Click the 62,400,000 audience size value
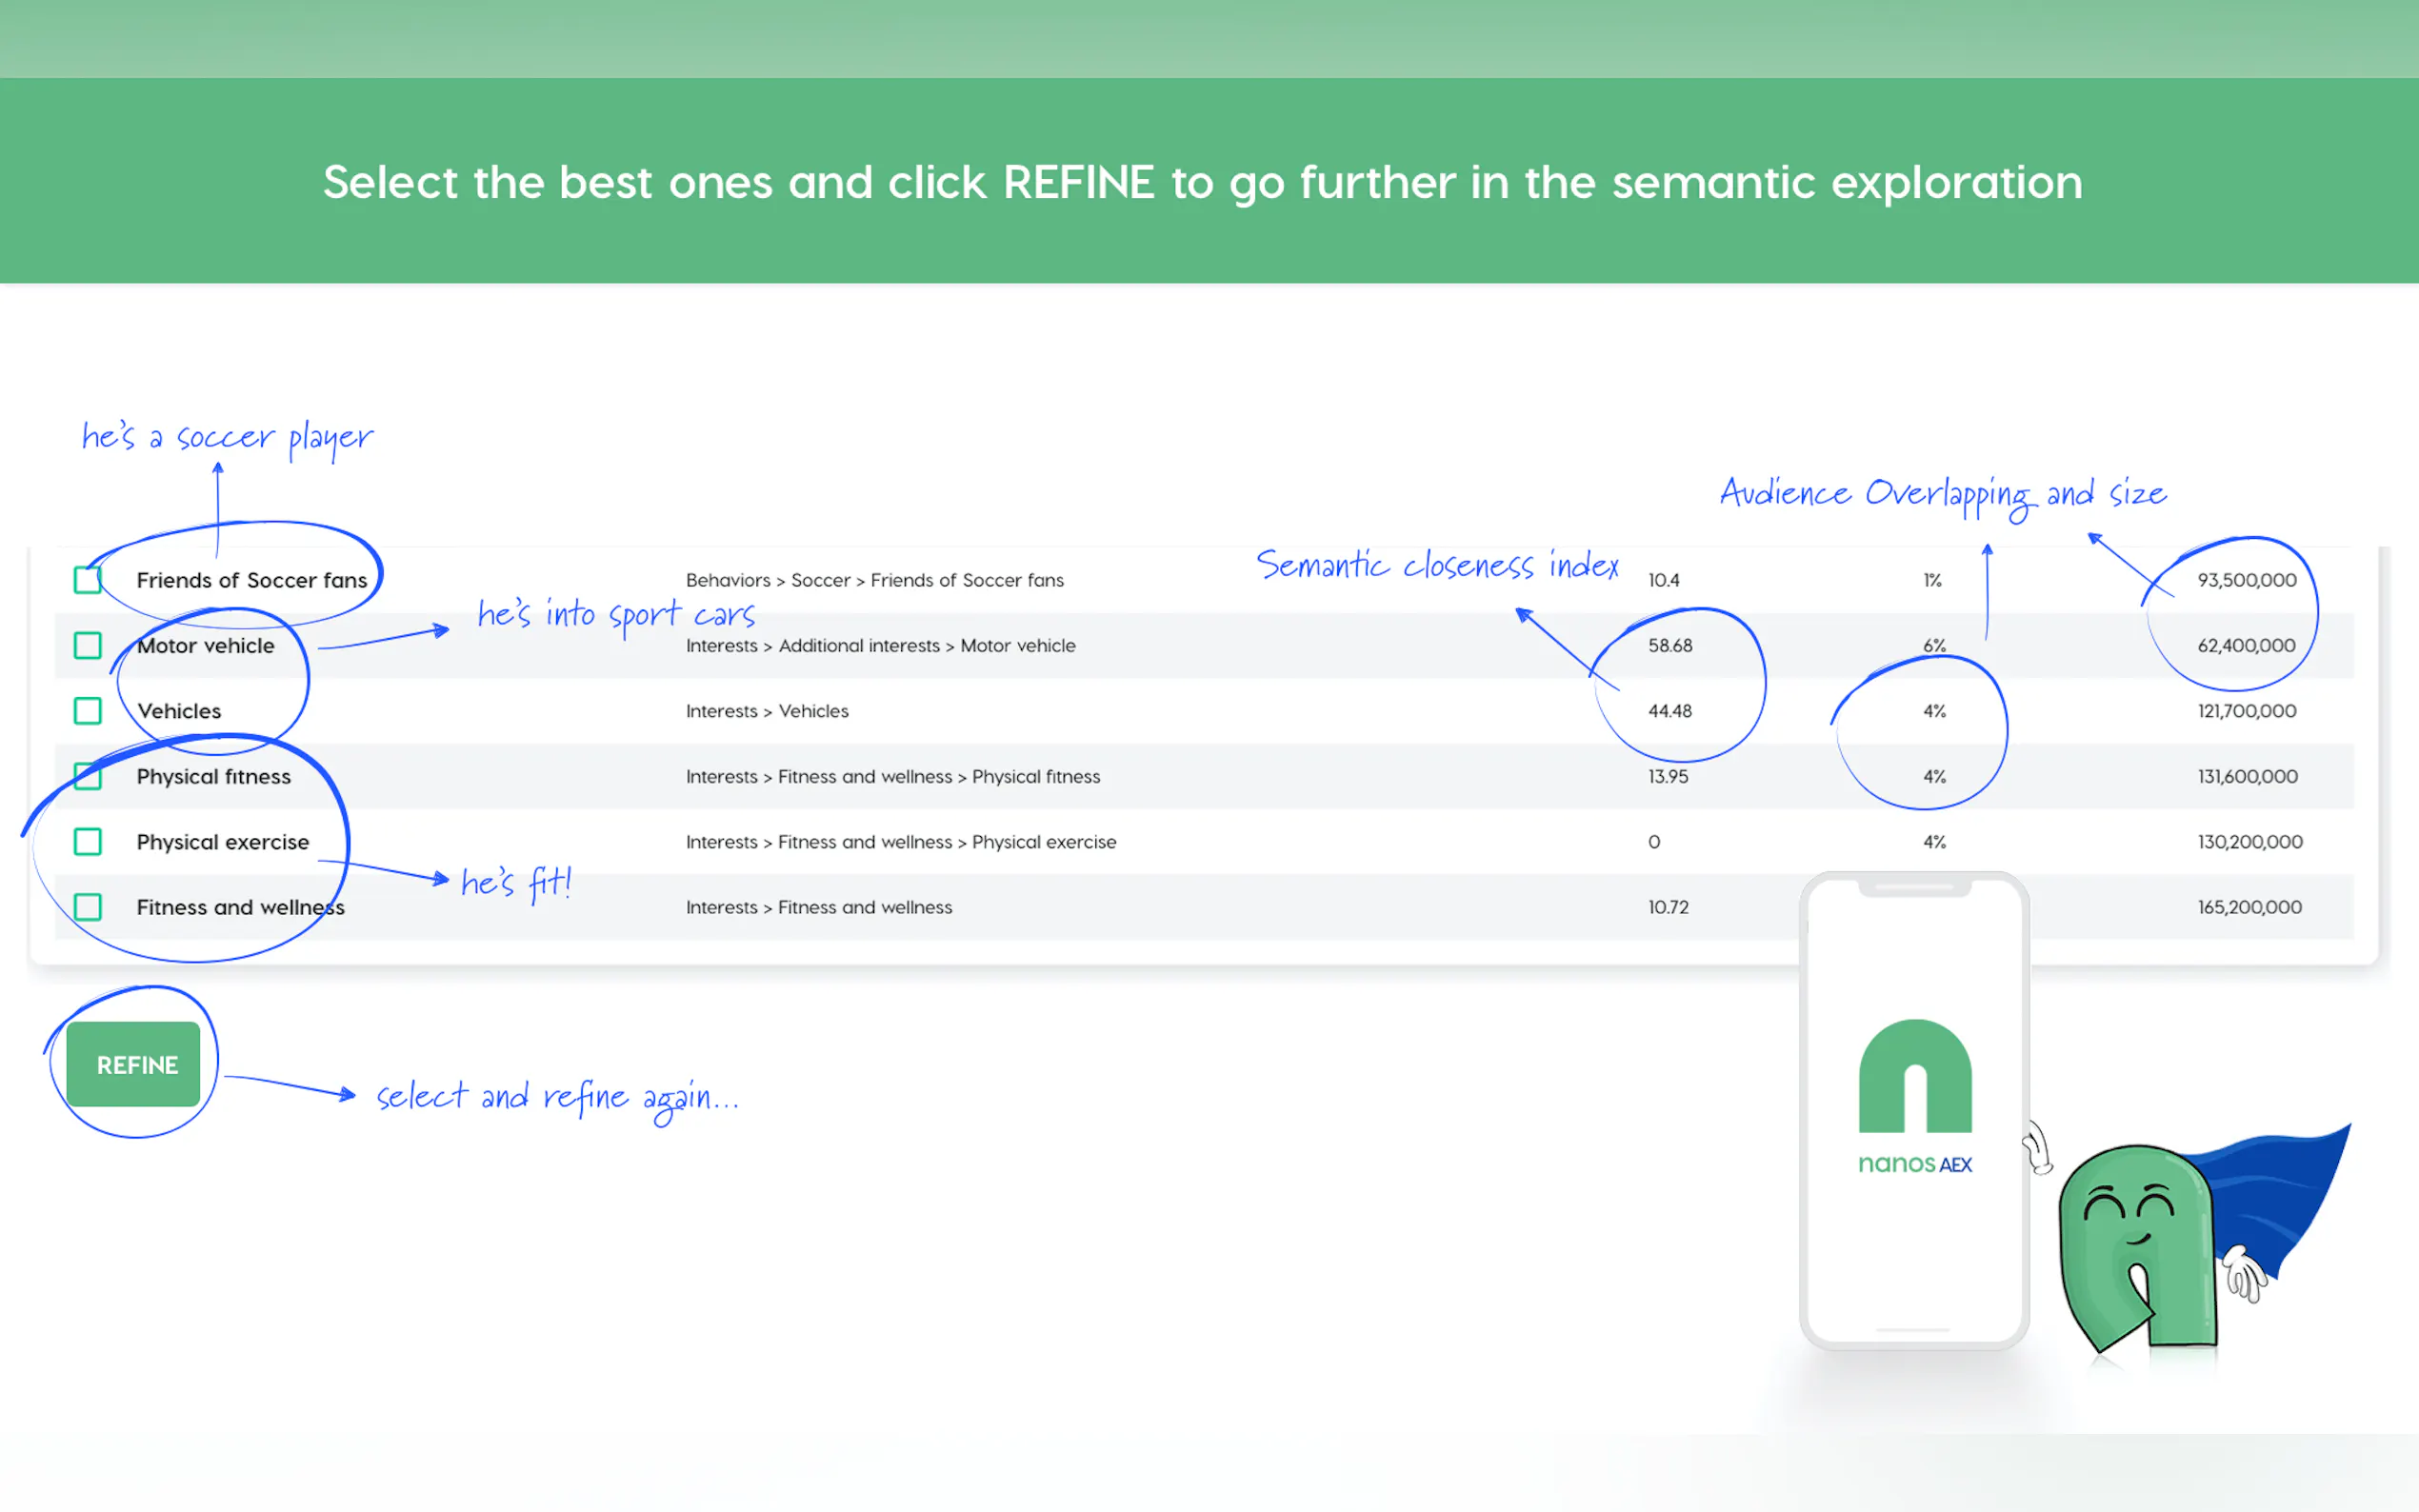The height and width of the screenshot is (1512, 2419). click(x=2246, y=646)
